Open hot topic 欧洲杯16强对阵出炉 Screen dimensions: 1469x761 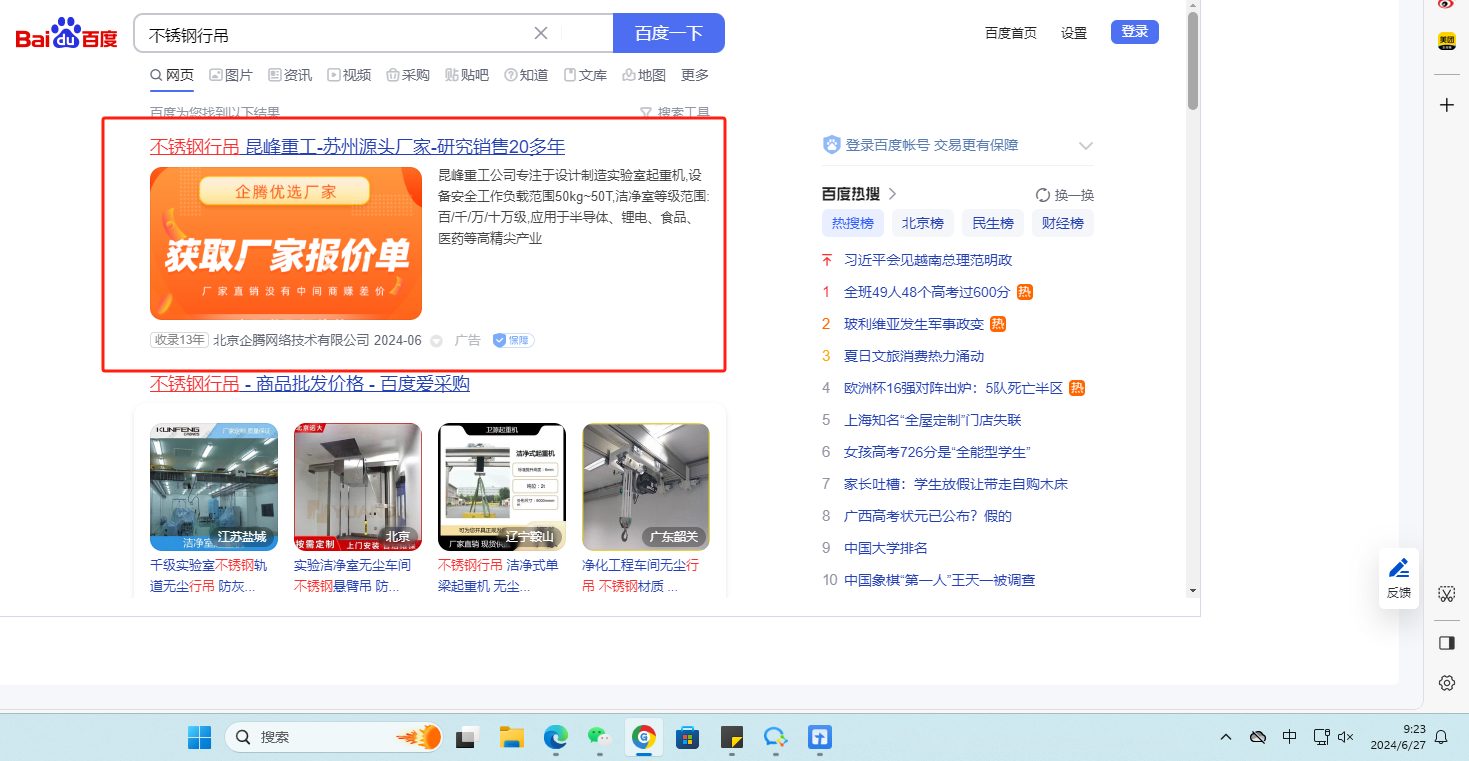pos(954,388)
